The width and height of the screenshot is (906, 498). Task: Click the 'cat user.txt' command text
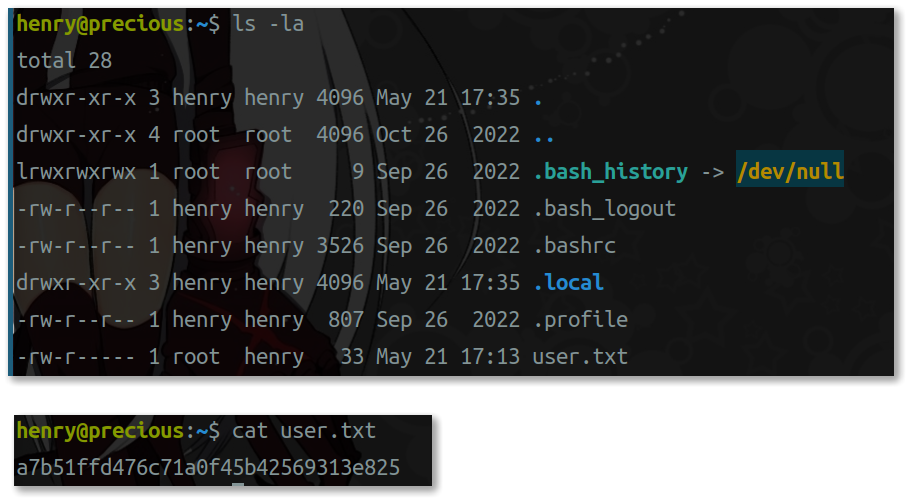point(304,431)
